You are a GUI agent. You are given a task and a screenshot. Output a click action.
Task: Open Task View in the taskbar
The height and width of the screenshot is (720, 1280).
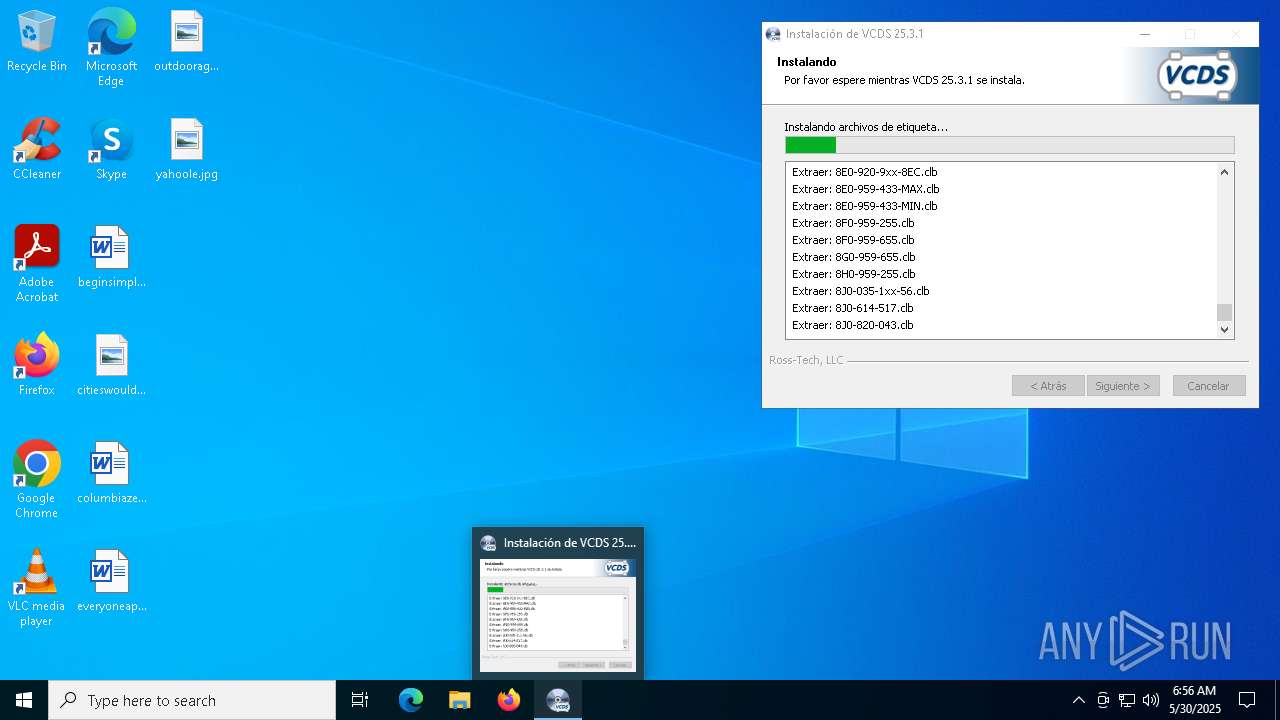tap(360, 700)
